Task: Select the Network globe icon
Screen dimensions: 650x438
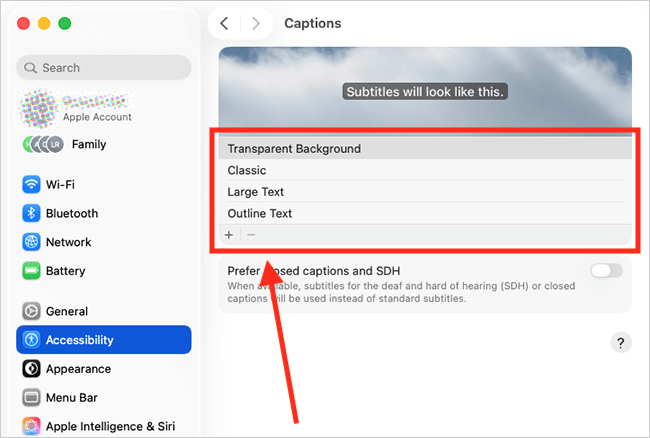Action: pyautogui.click(x=31, y=242)
